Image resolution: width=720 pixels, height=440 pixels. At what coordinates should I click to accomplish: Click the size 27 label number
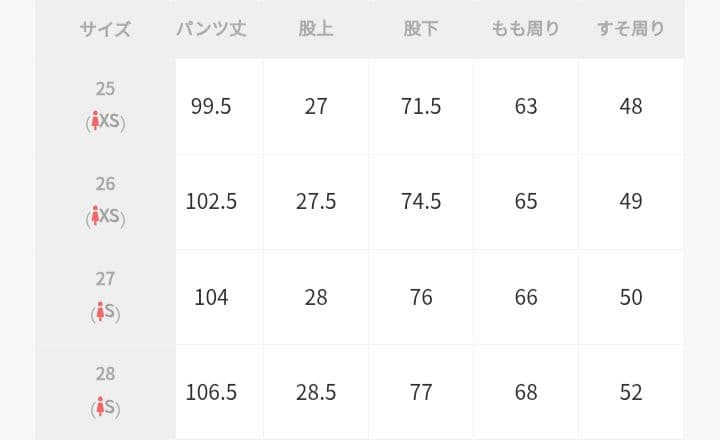coord(105,279)
